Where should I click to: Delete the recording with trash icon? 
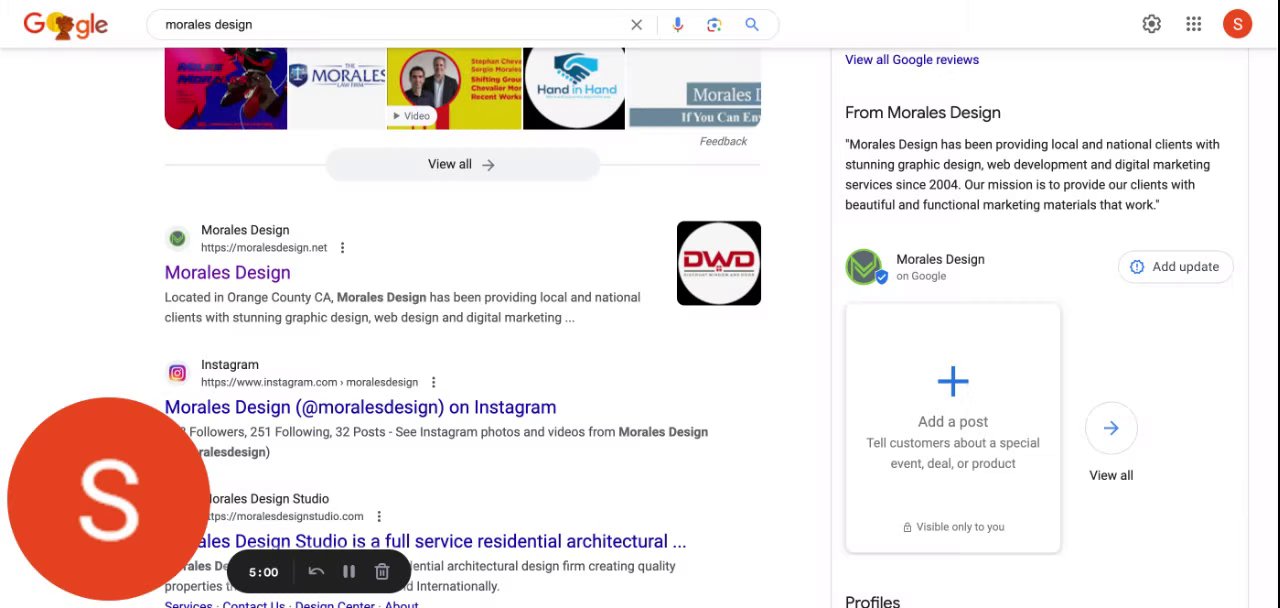(382, 572)
